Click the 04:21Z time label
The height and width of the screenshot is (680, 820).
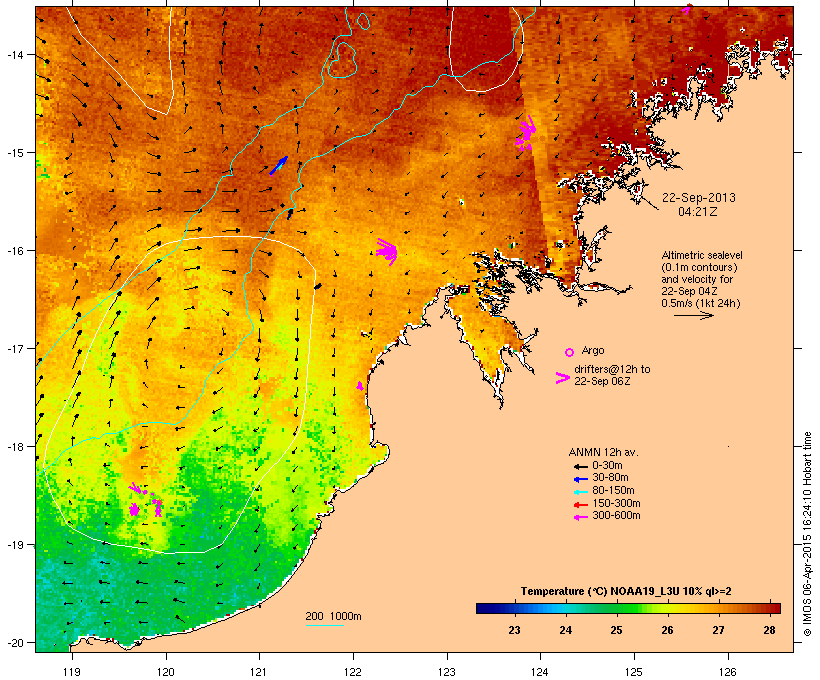click(698, 212)
